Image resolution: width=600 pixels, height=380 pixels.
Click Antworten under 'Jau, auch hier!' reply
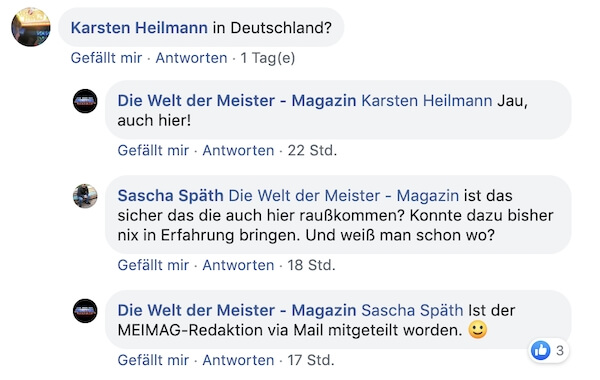(238, 150)
